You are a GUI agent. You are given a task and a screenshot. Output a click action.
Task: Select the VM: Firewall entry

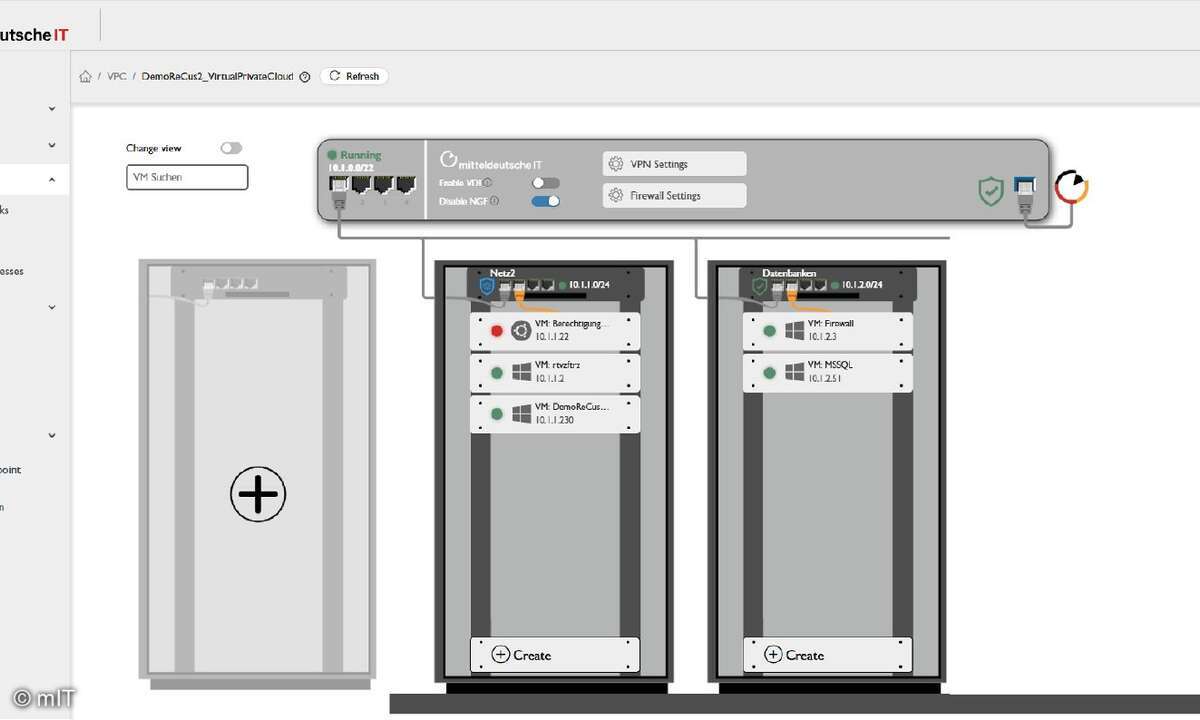[827, 331]
